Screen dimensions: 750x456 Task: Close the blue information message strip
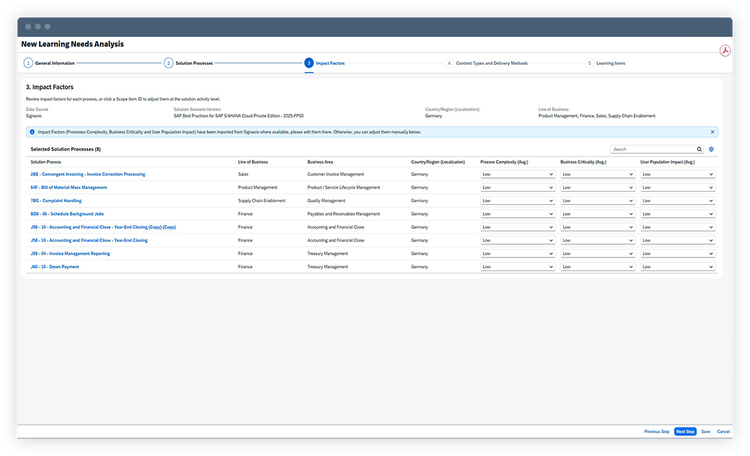(712, 132)
